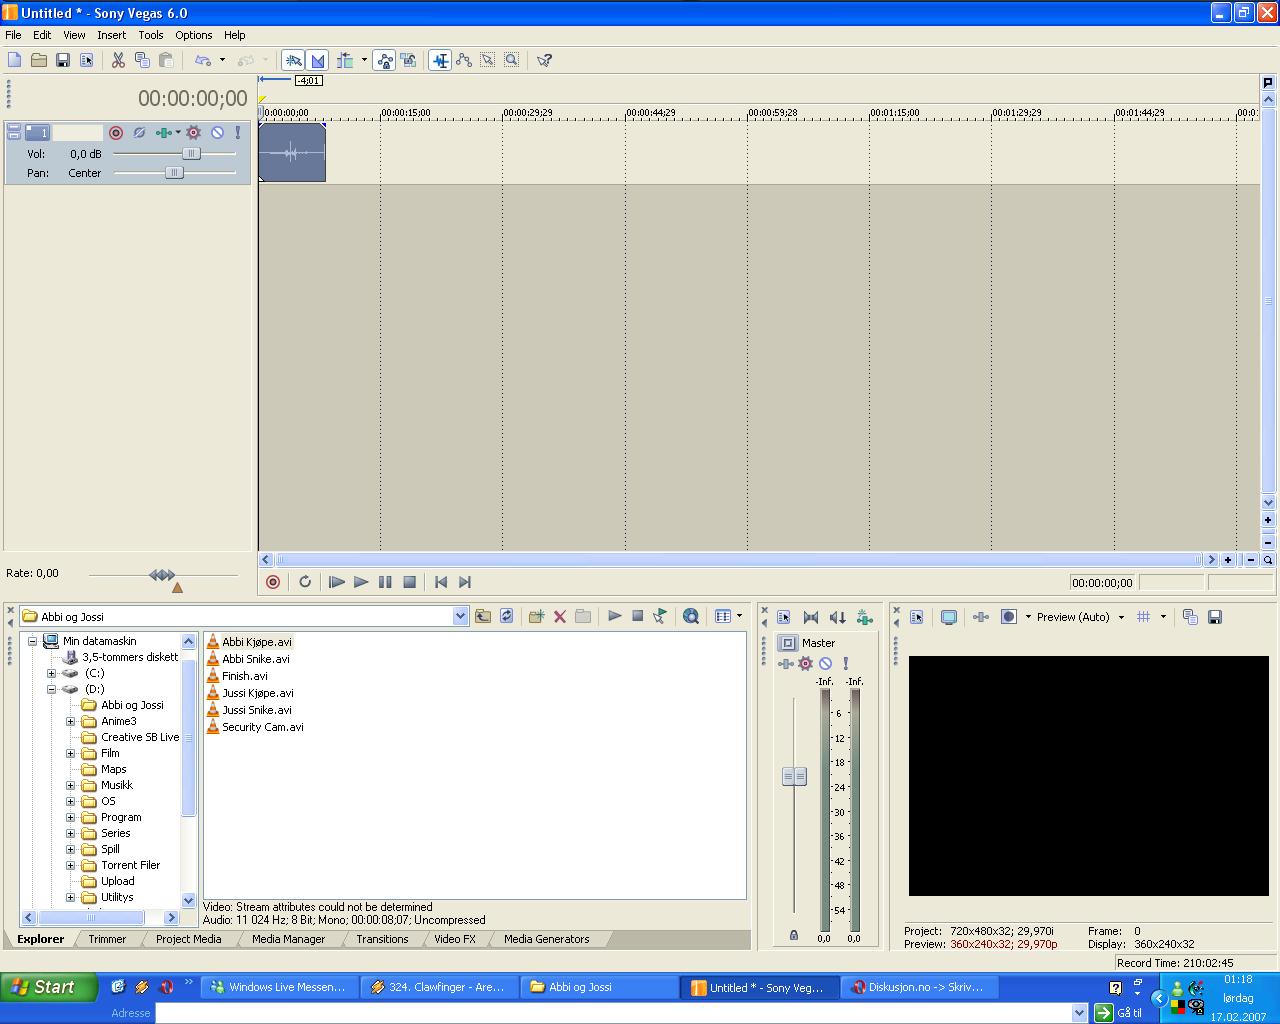The image size is (1280, 1024).
Task: Open Abbi og Jossi window in the taskbar
Action: (598, 987)
